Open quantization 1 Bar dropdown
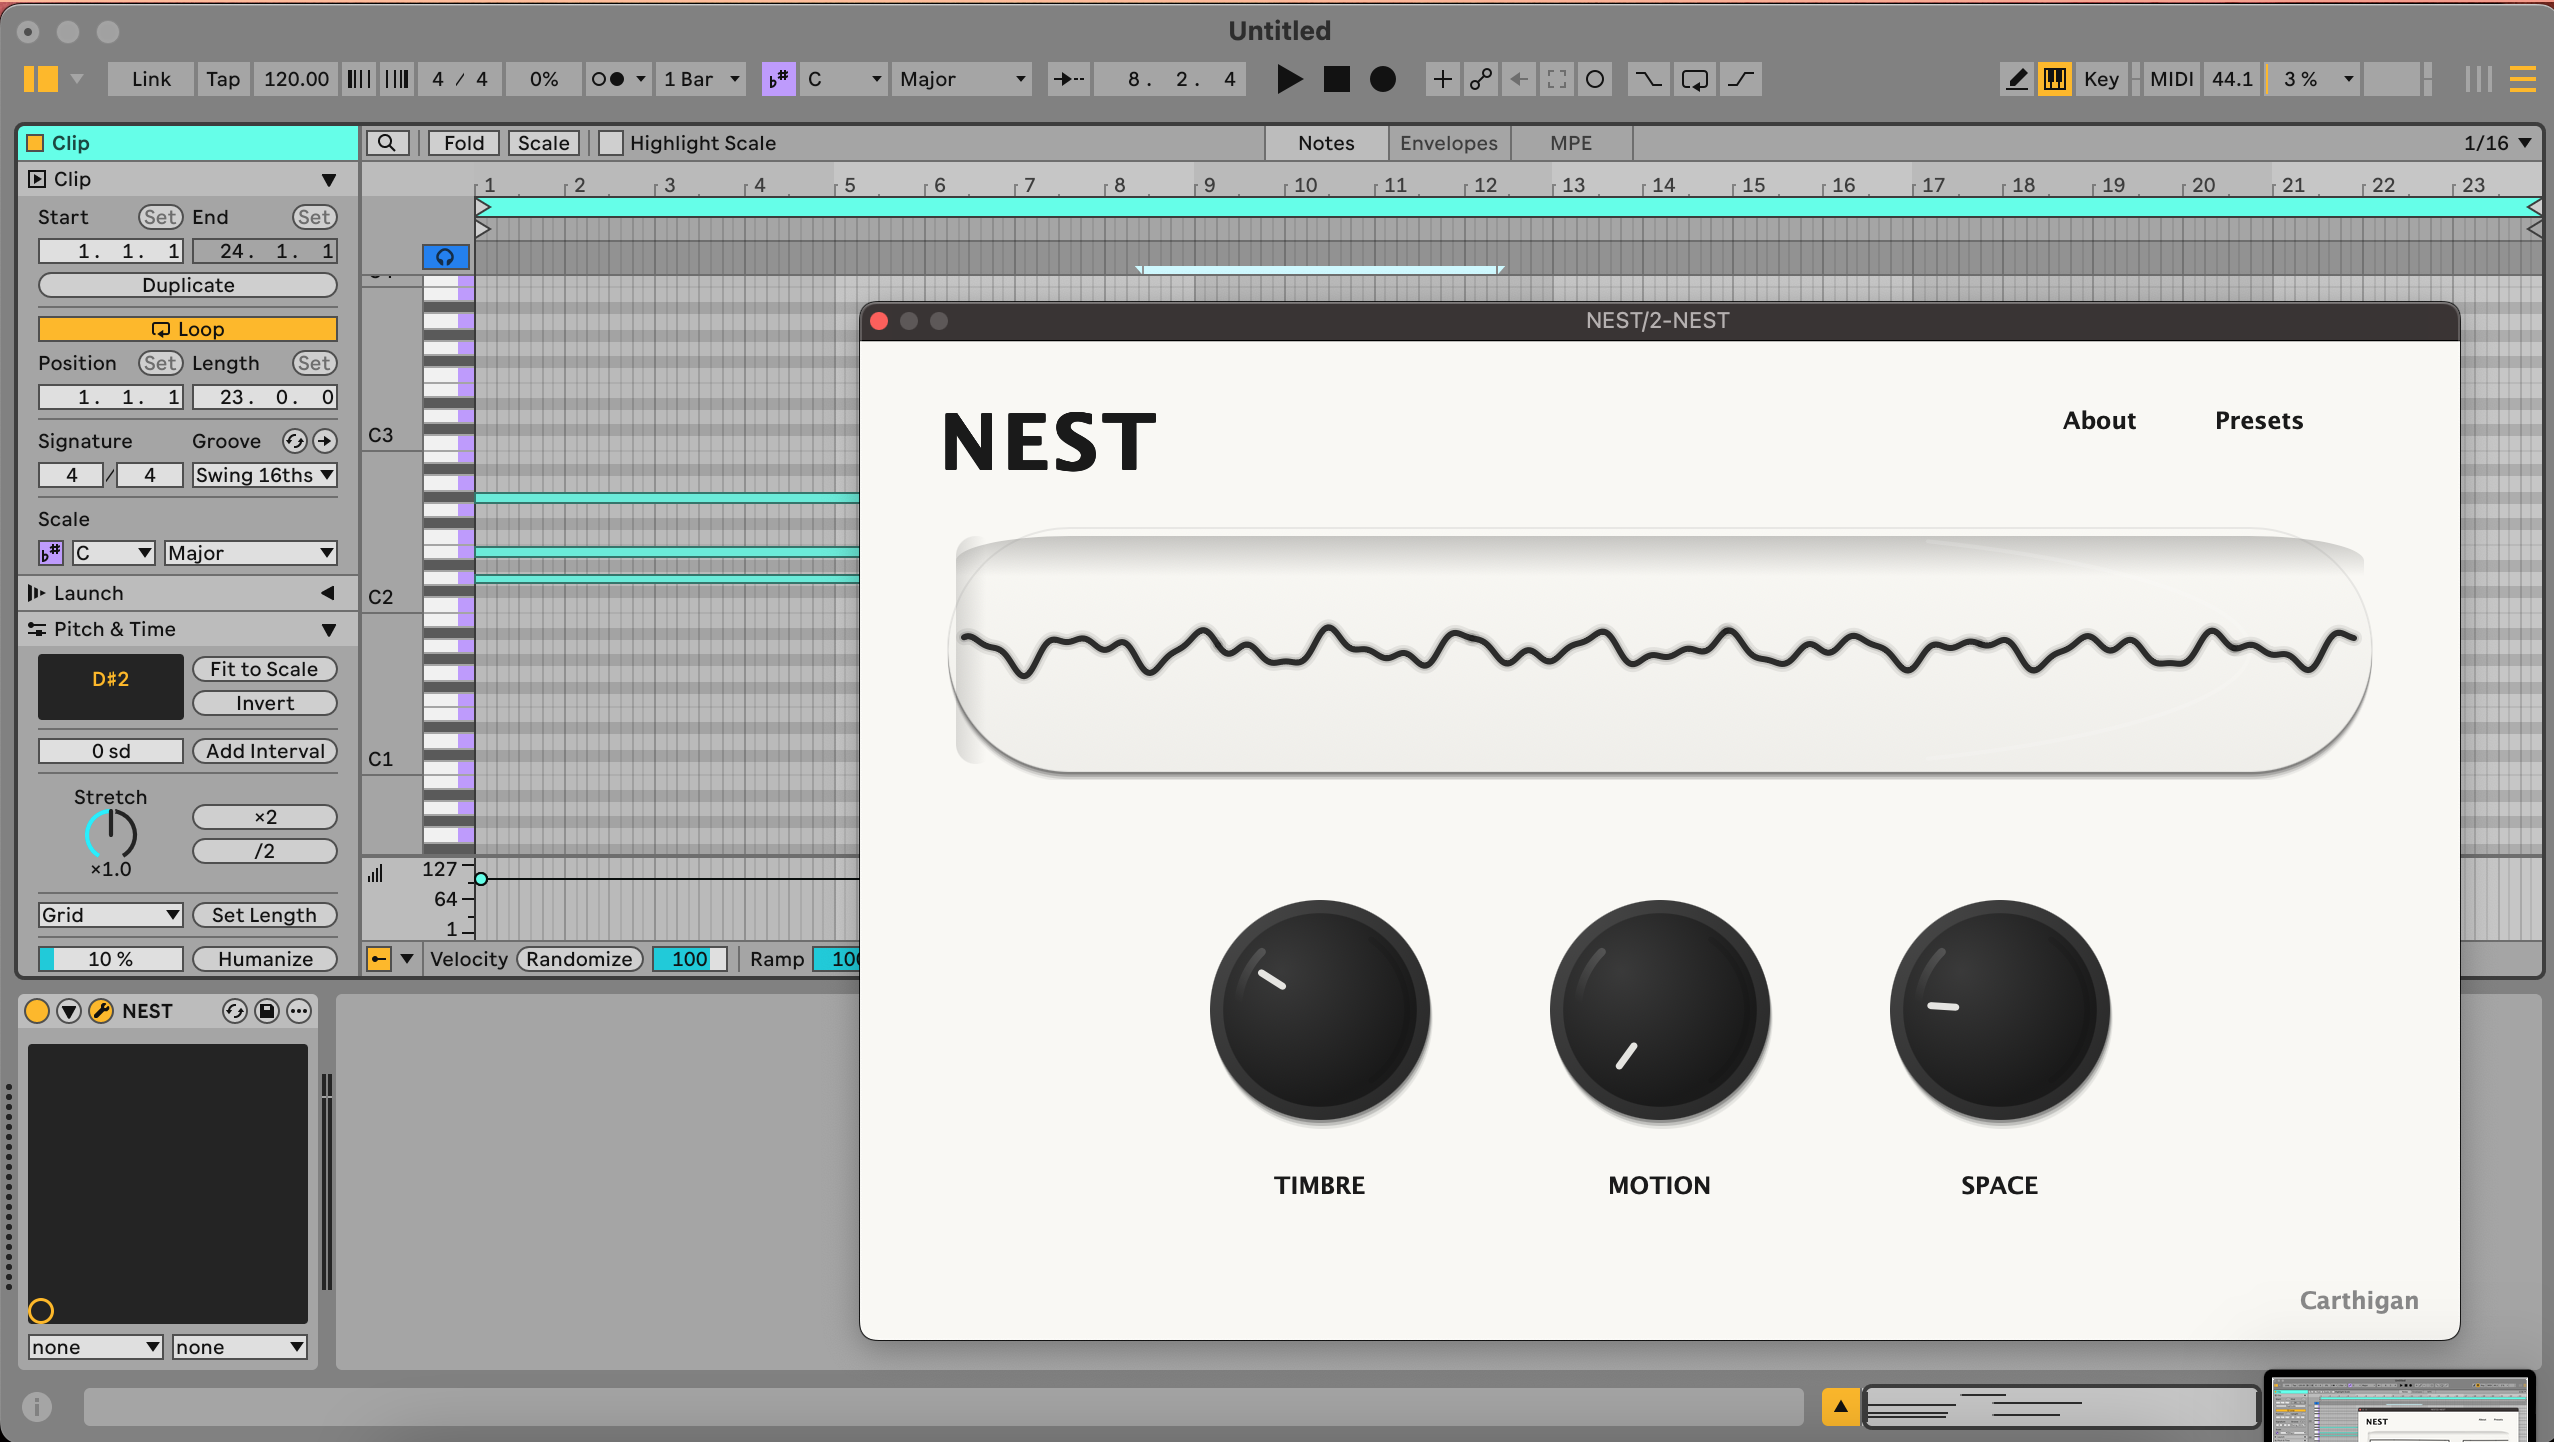Image resolution: width=2554 pixels, height=1442 pixels. click(x=702, y=79)
